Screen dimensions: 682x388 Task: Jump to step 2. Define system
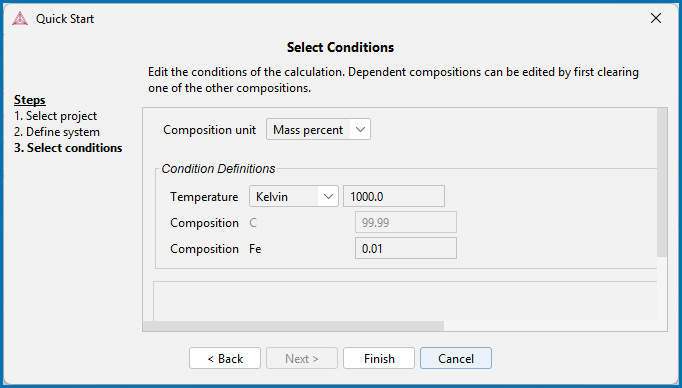pos(57,132)
